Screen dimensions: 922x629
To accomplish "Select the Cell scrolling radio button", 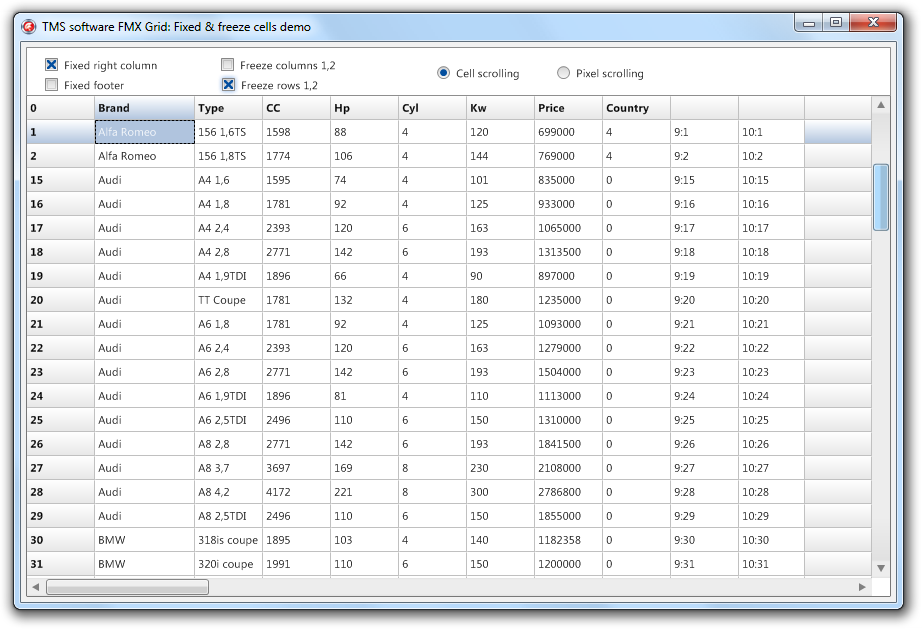I will (443, 73).
